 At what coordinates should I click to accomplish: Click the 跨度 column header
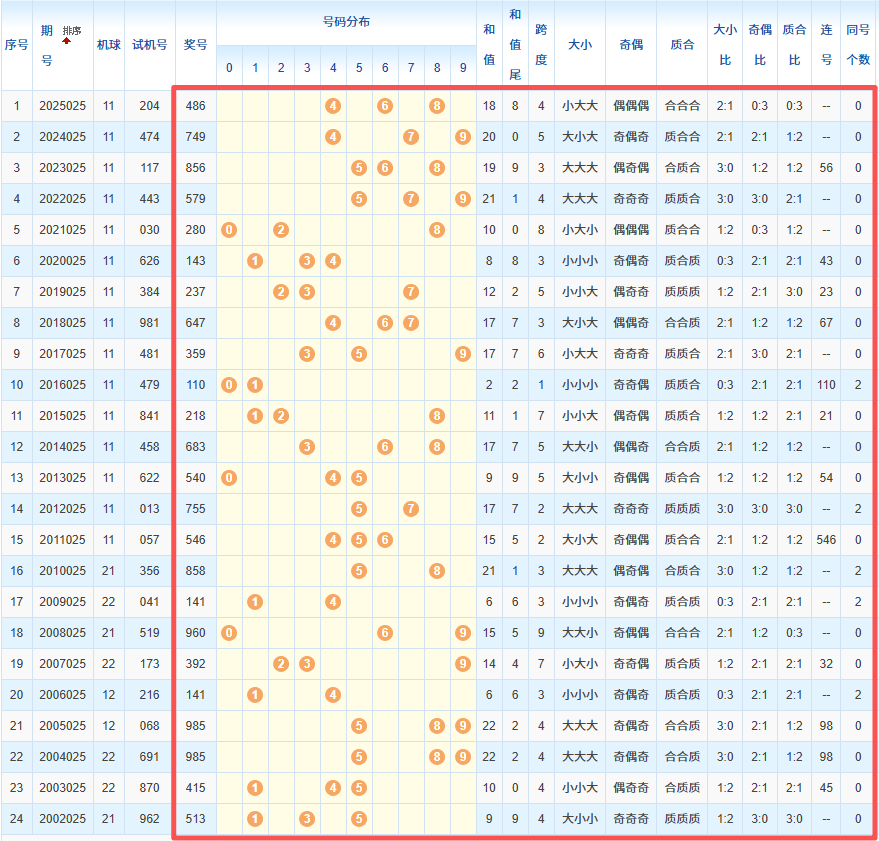click(541, 45)
